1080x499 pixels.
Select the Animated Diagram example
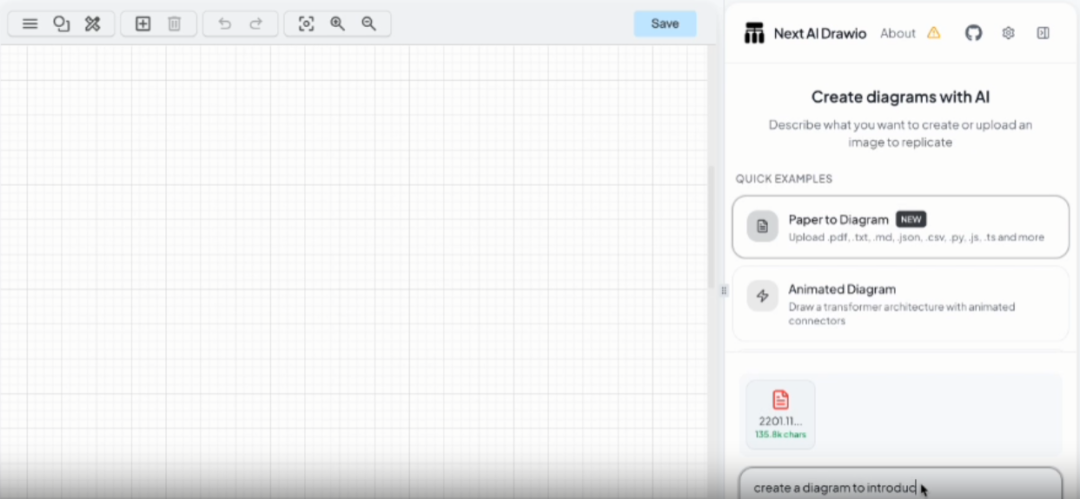[x=901, y=303]
